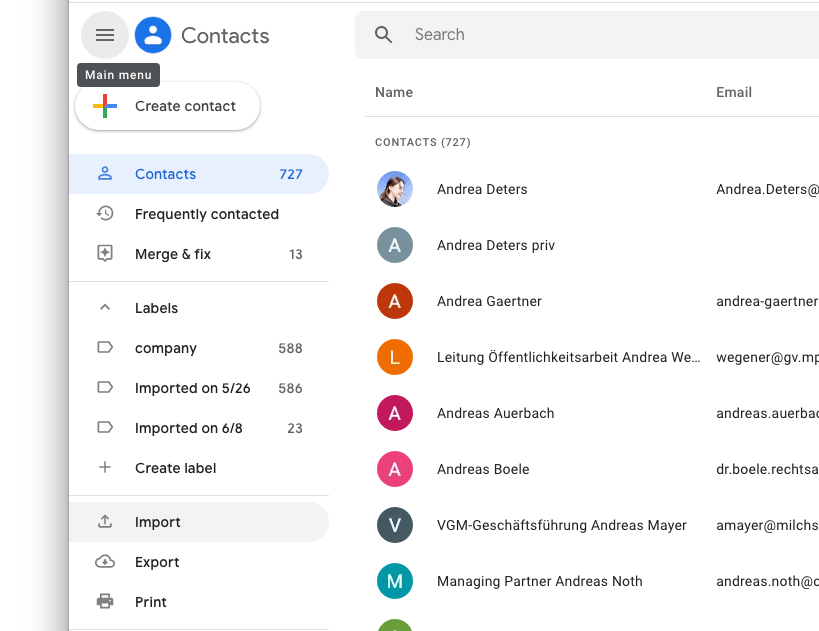Viewport: 819px width, 631px height.
Task: Open Merge & fix via its icon
Action: 104,254
